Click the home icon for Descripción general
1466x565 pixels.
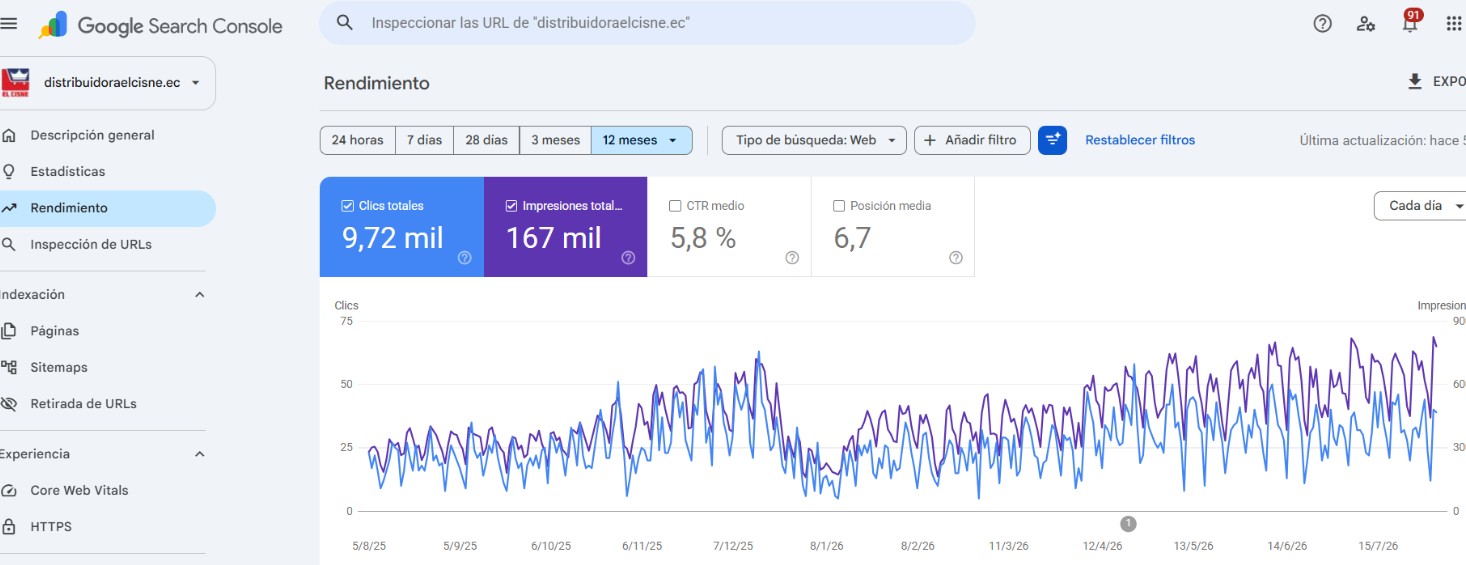tap(9, 135)
